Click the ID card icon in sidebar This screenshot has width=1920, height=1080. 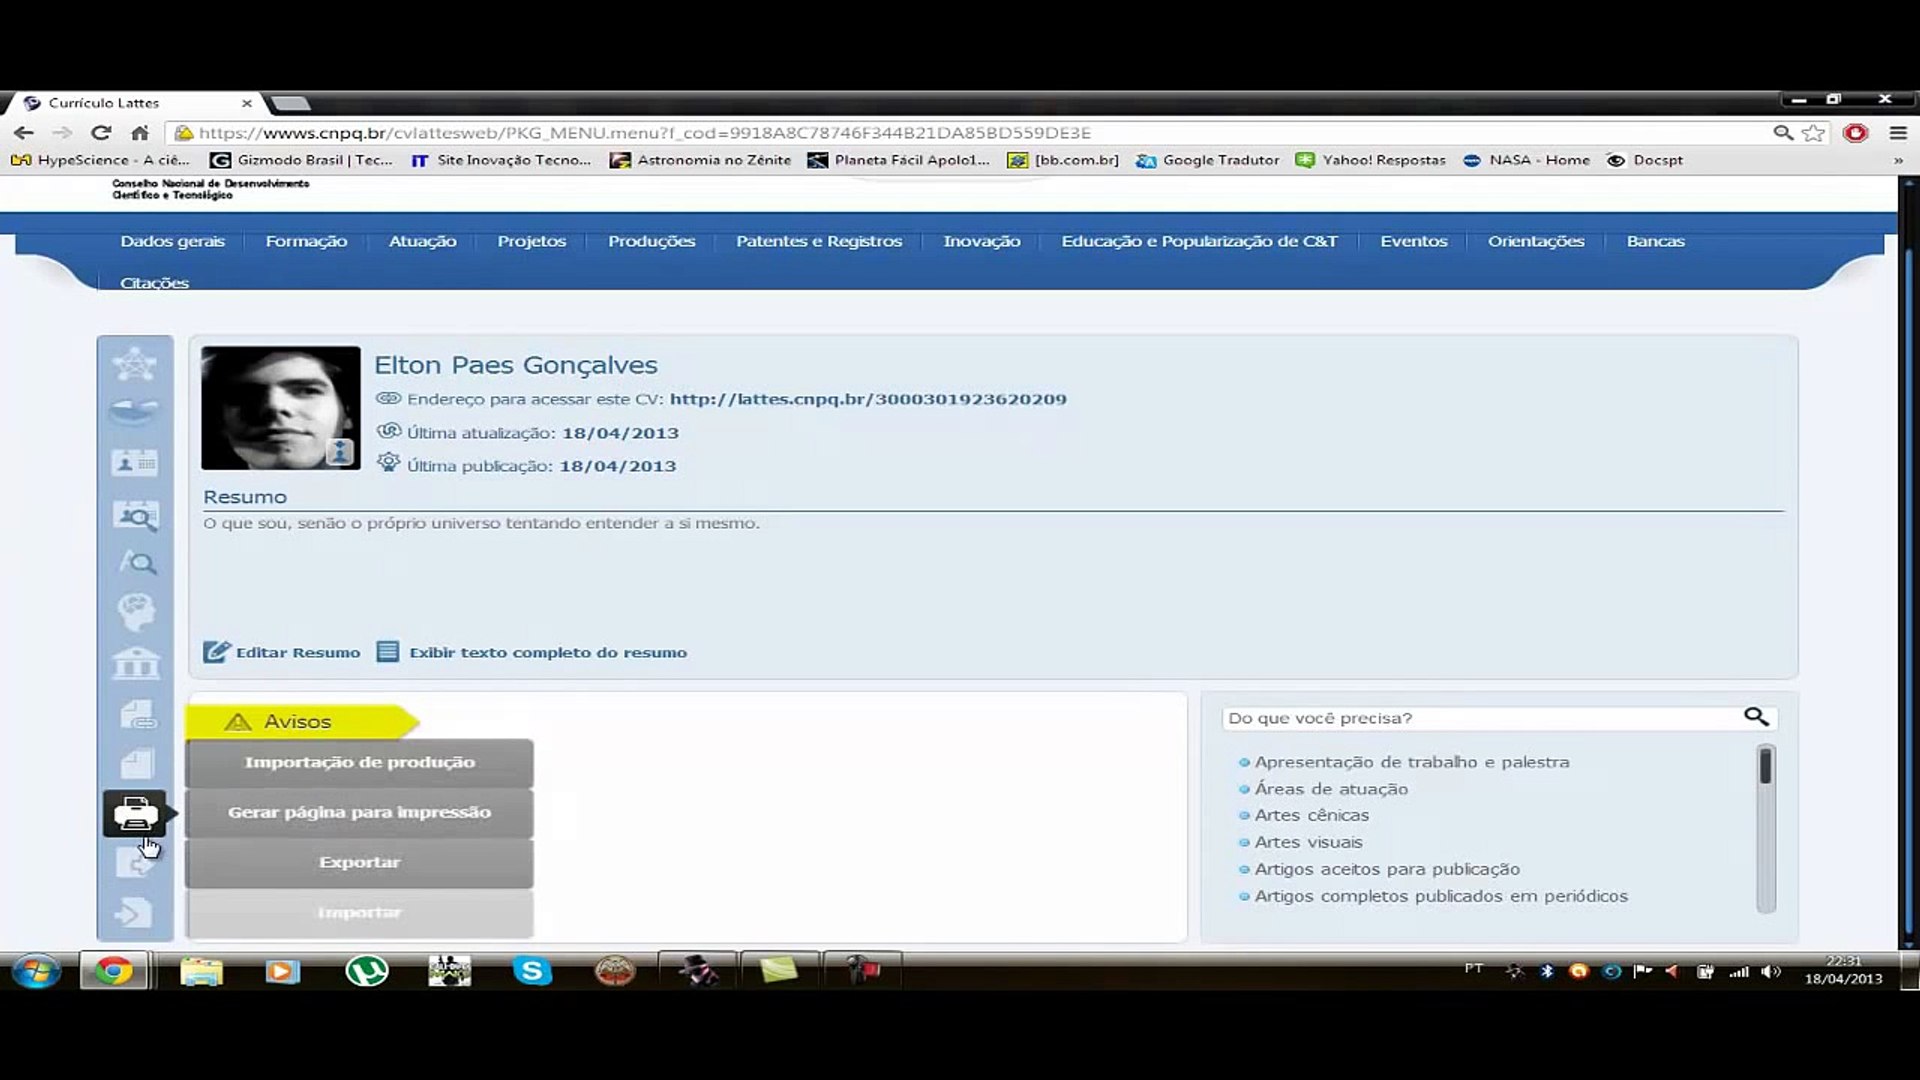click(x=135, y=463)
